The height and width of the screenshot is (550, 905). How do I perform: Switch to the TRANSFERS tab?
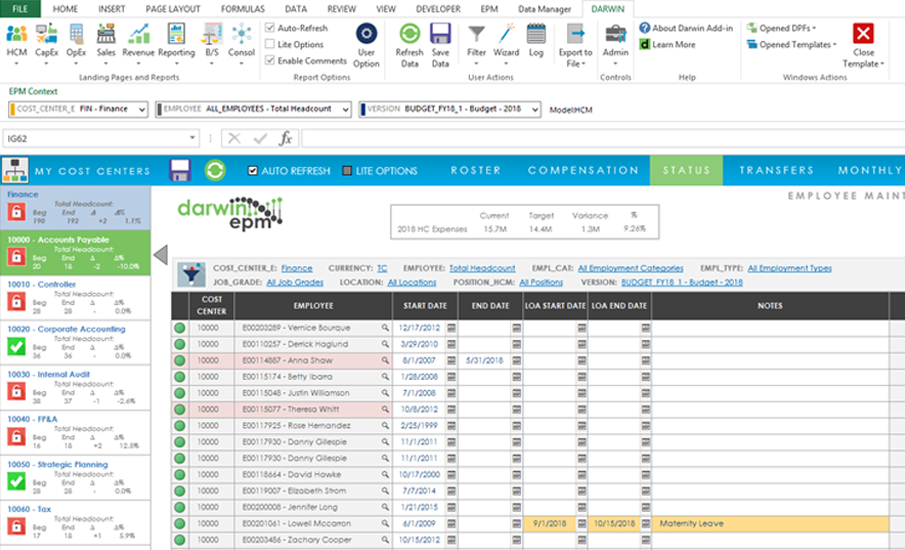point(776,170)
